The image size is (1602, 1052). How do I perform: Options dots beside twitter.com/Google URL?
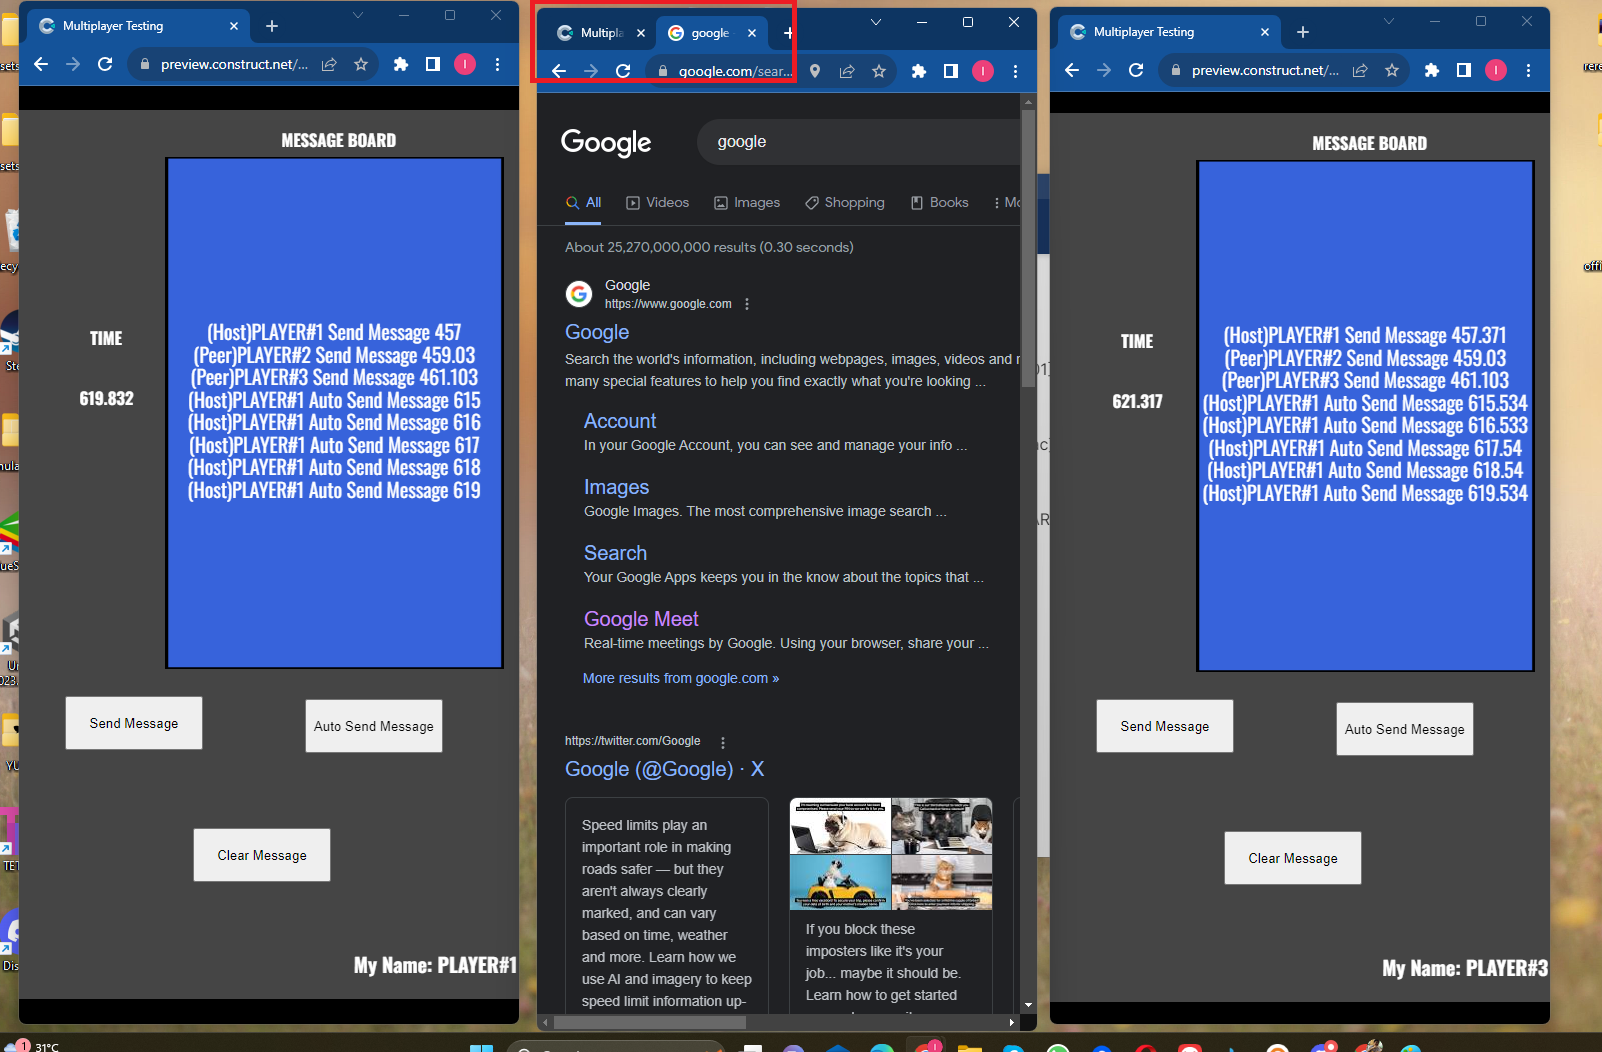[x=723, y=742]
